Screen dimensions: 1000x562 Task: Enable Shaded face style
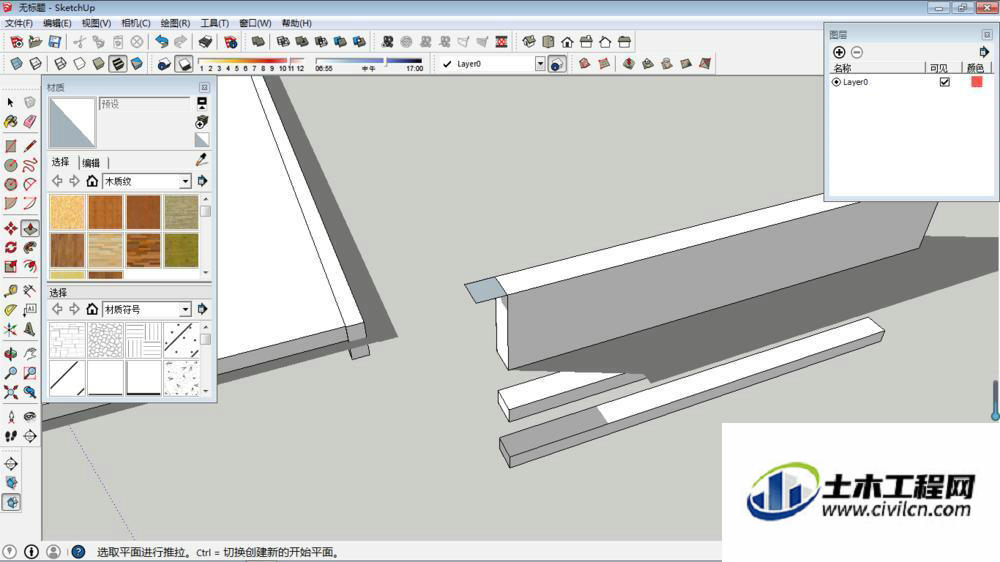click(x=98, y=64)
